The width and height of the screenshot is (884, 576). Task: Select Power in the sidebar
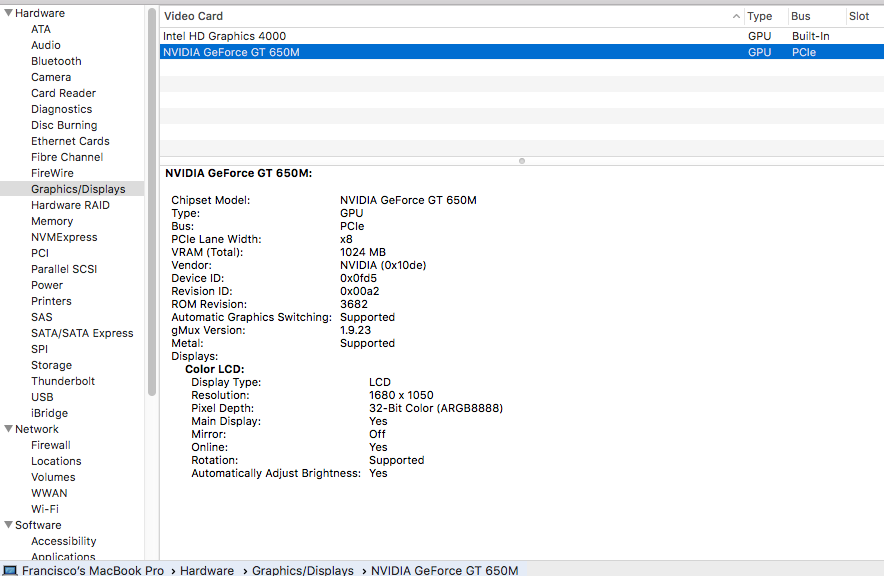[47, 285]
